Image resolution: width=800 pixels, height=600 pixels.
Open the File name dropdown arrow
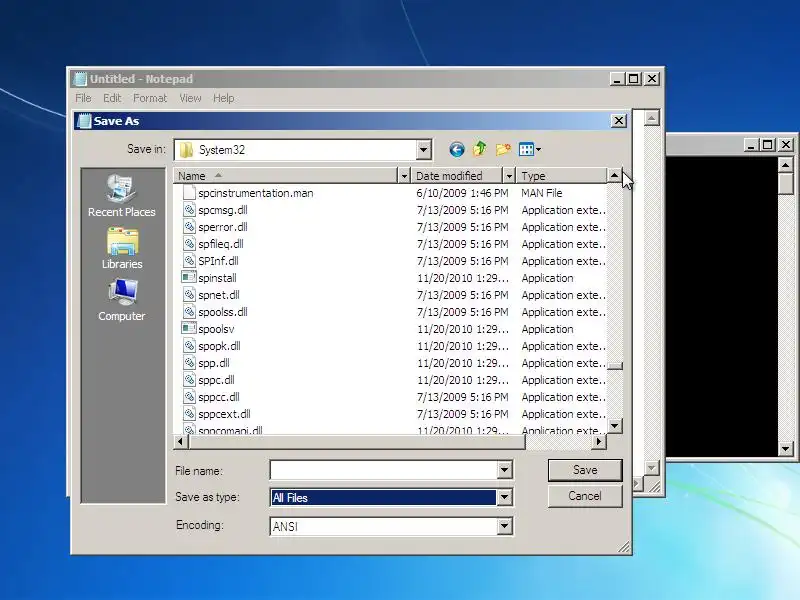point(504,470)
